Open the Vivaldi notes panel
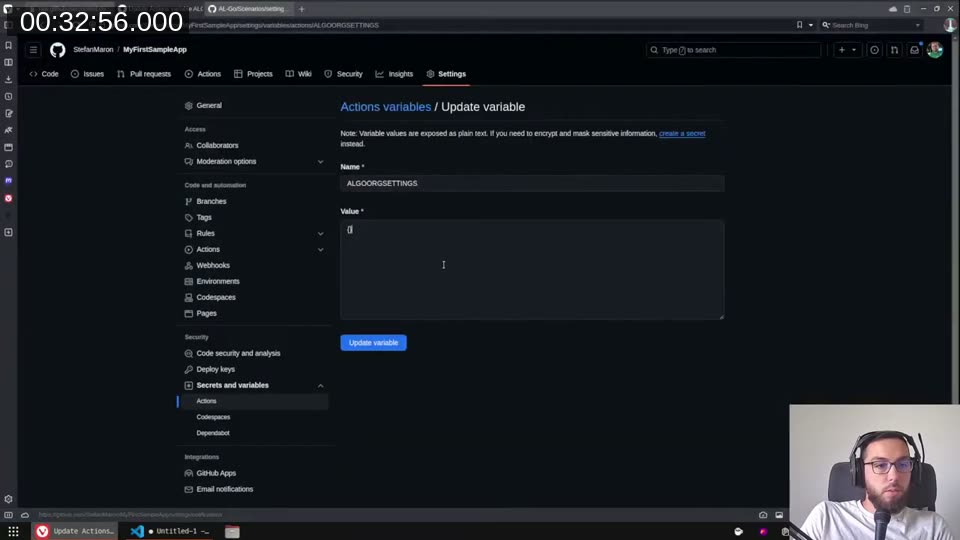Image resolution: width=960 pixels, height=540 pixels. [x=9, y=113]
